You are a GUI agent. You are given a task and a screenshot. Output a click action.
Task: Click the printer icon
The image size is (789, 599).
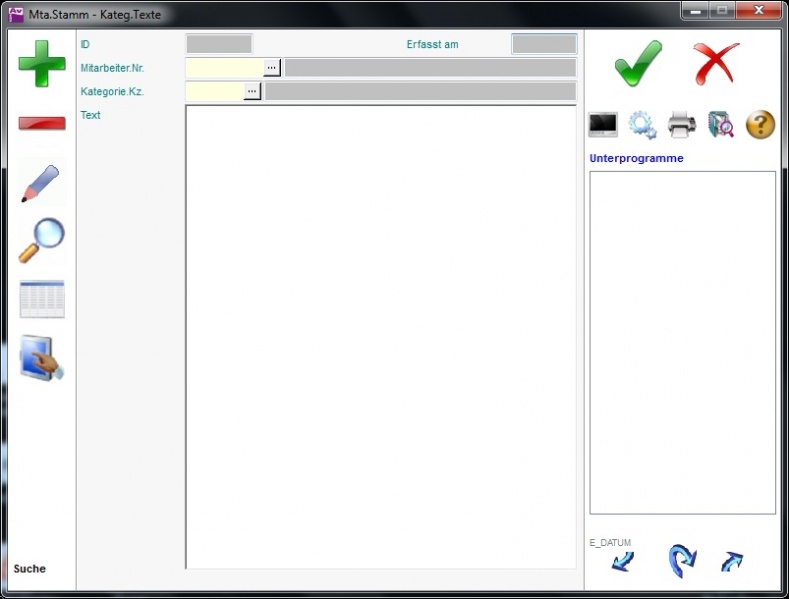(x=682, y=125)
